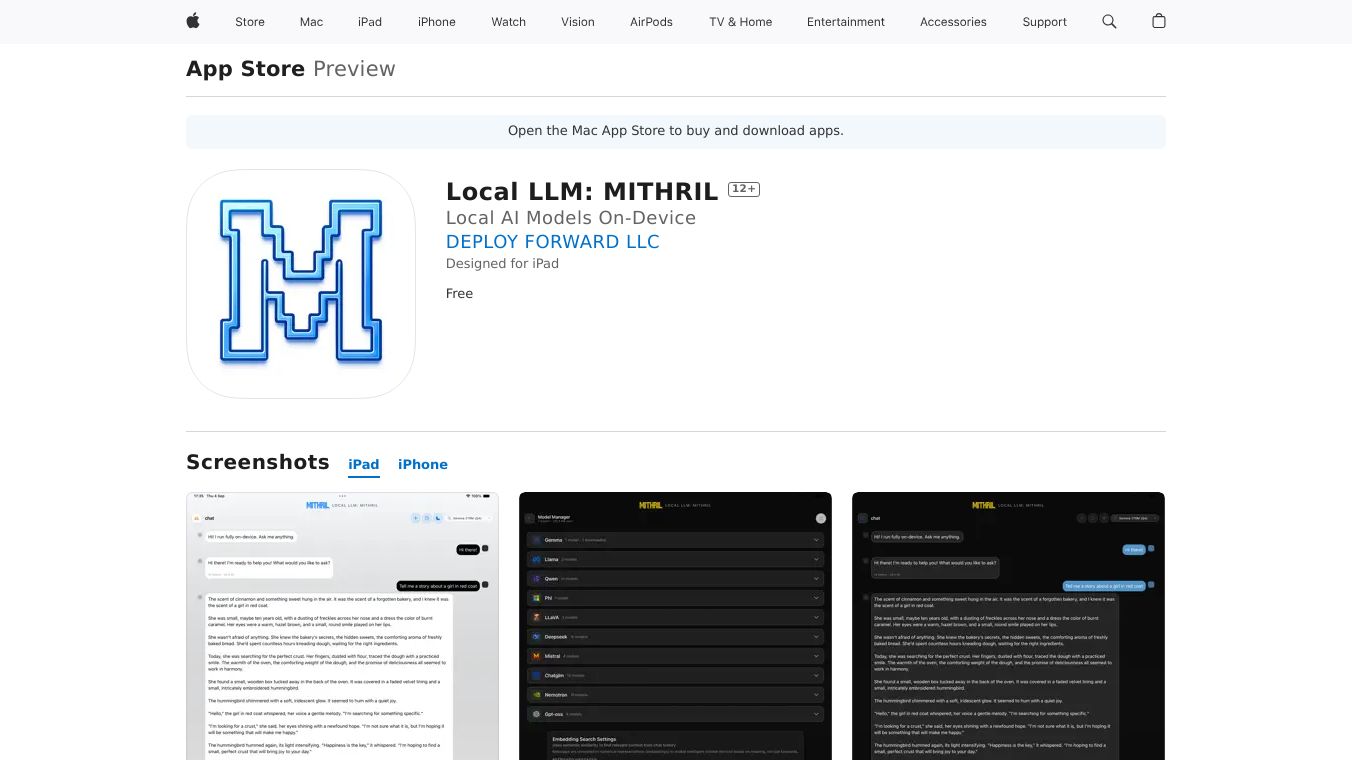Viewport: 1352px width, 760px height.
Task: Open the Model Manager screenshot
Action: coord(675,626)
